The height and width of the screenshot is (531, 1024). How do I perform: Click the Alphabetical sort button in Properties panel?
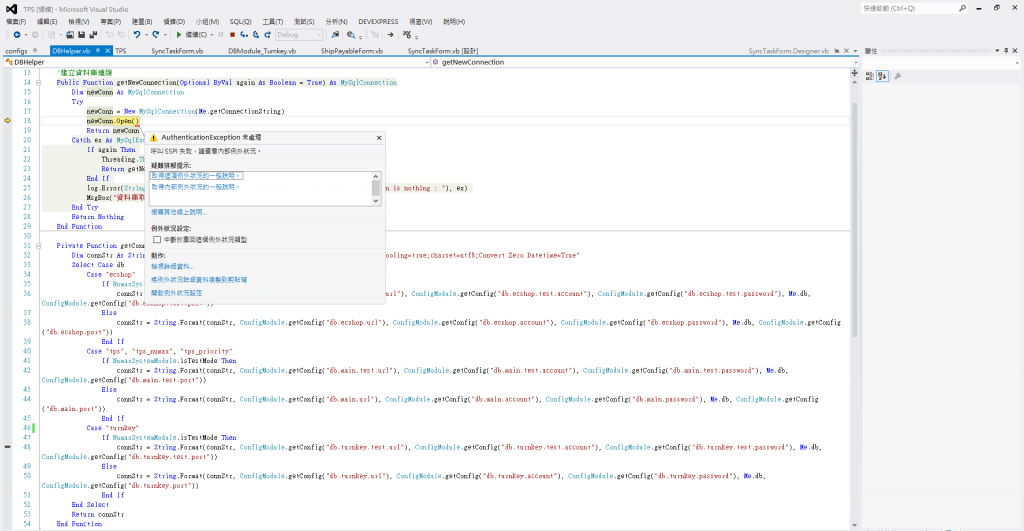click(x=882, y=76)
